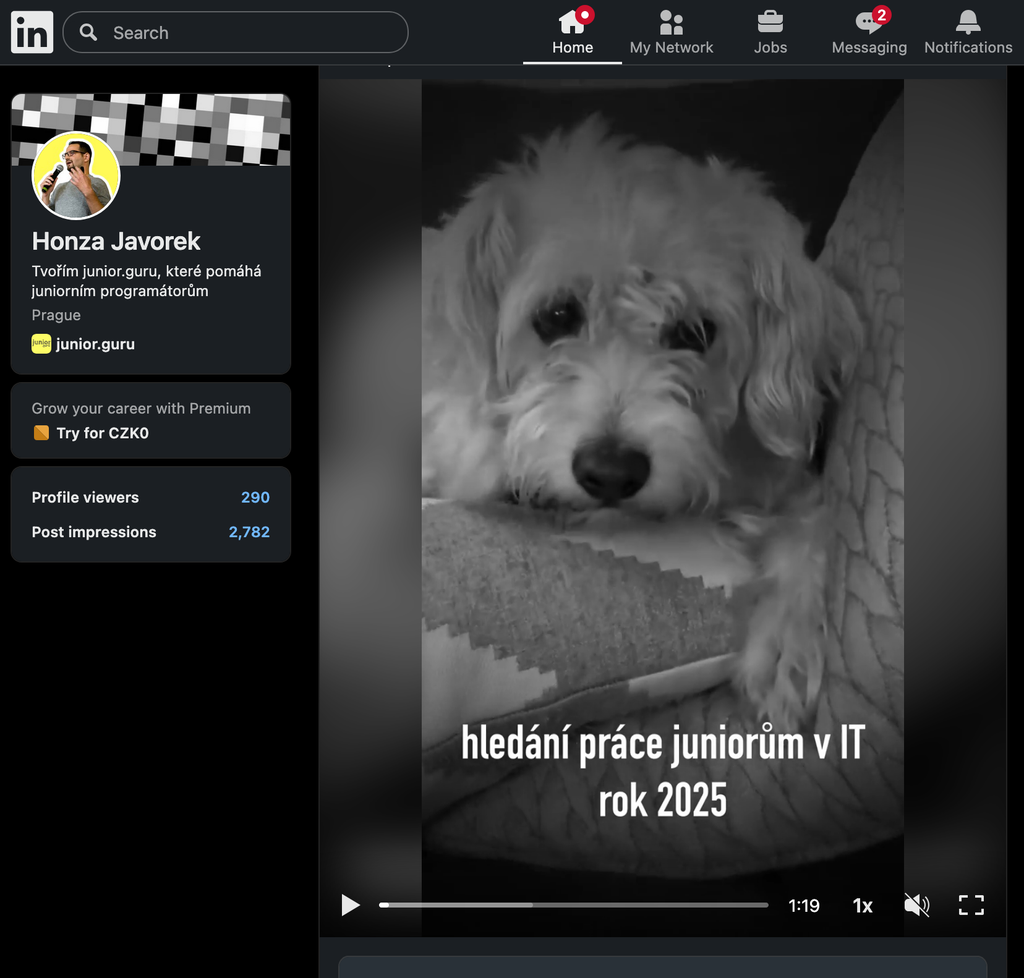Unmute the video sound
Image resolution: width=1024 pixels, height=978 pixels.
click(916, 905)
